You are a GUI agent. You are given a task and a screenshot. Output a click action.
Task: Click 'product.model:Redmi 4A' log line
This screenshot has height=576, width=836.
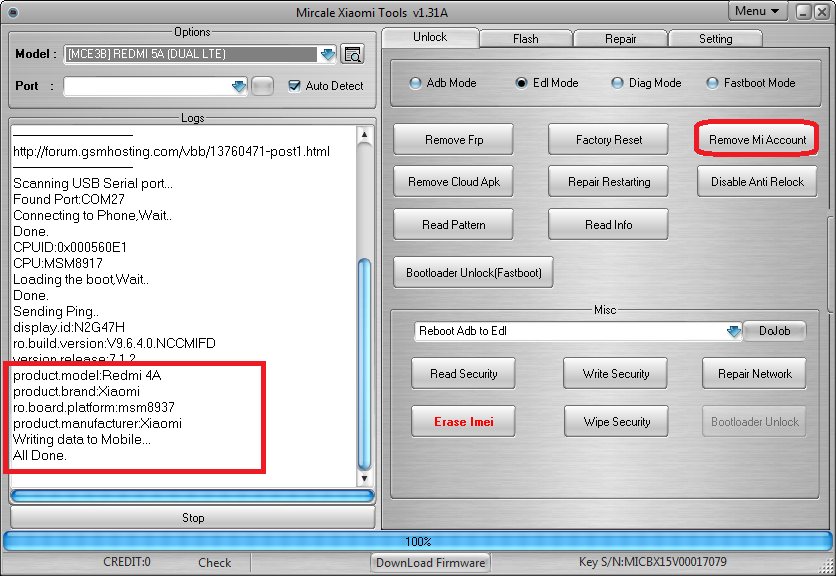click(87, 375)
